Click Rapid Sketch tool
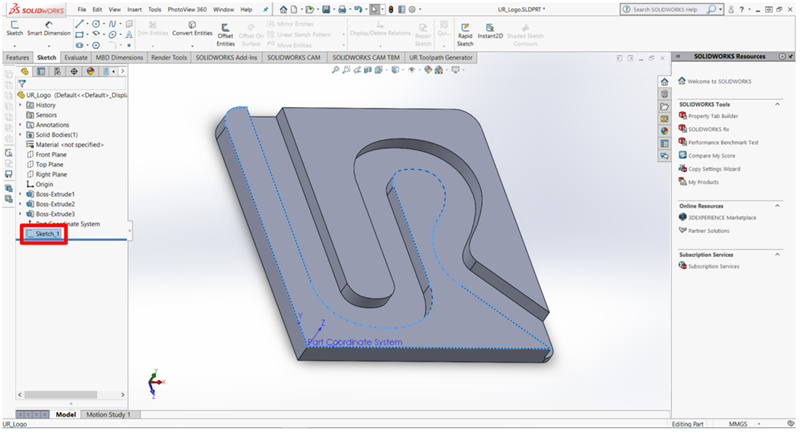800x432 pixels. click(x=465, y=35)
